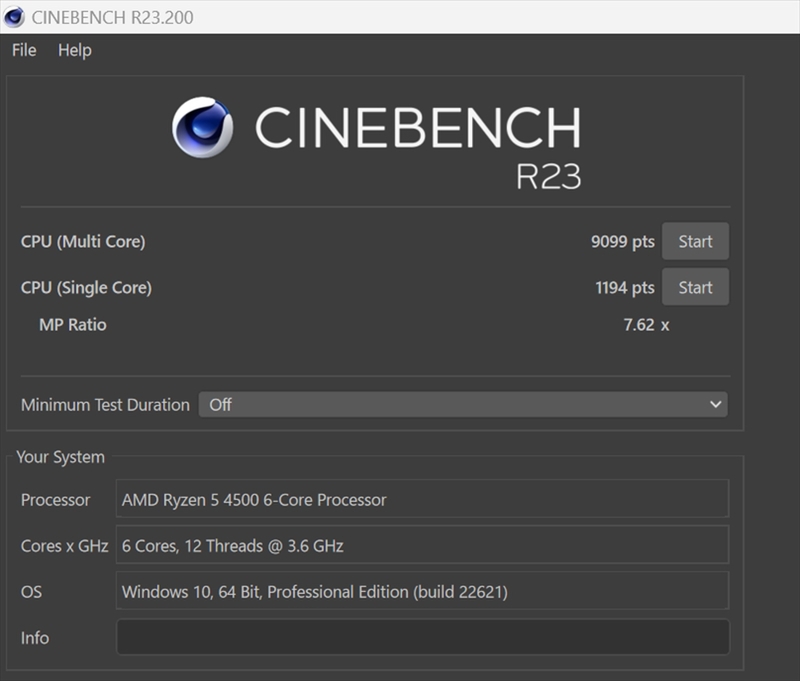
Task: Click the OS field value
Action: click(x=422, y=591)
